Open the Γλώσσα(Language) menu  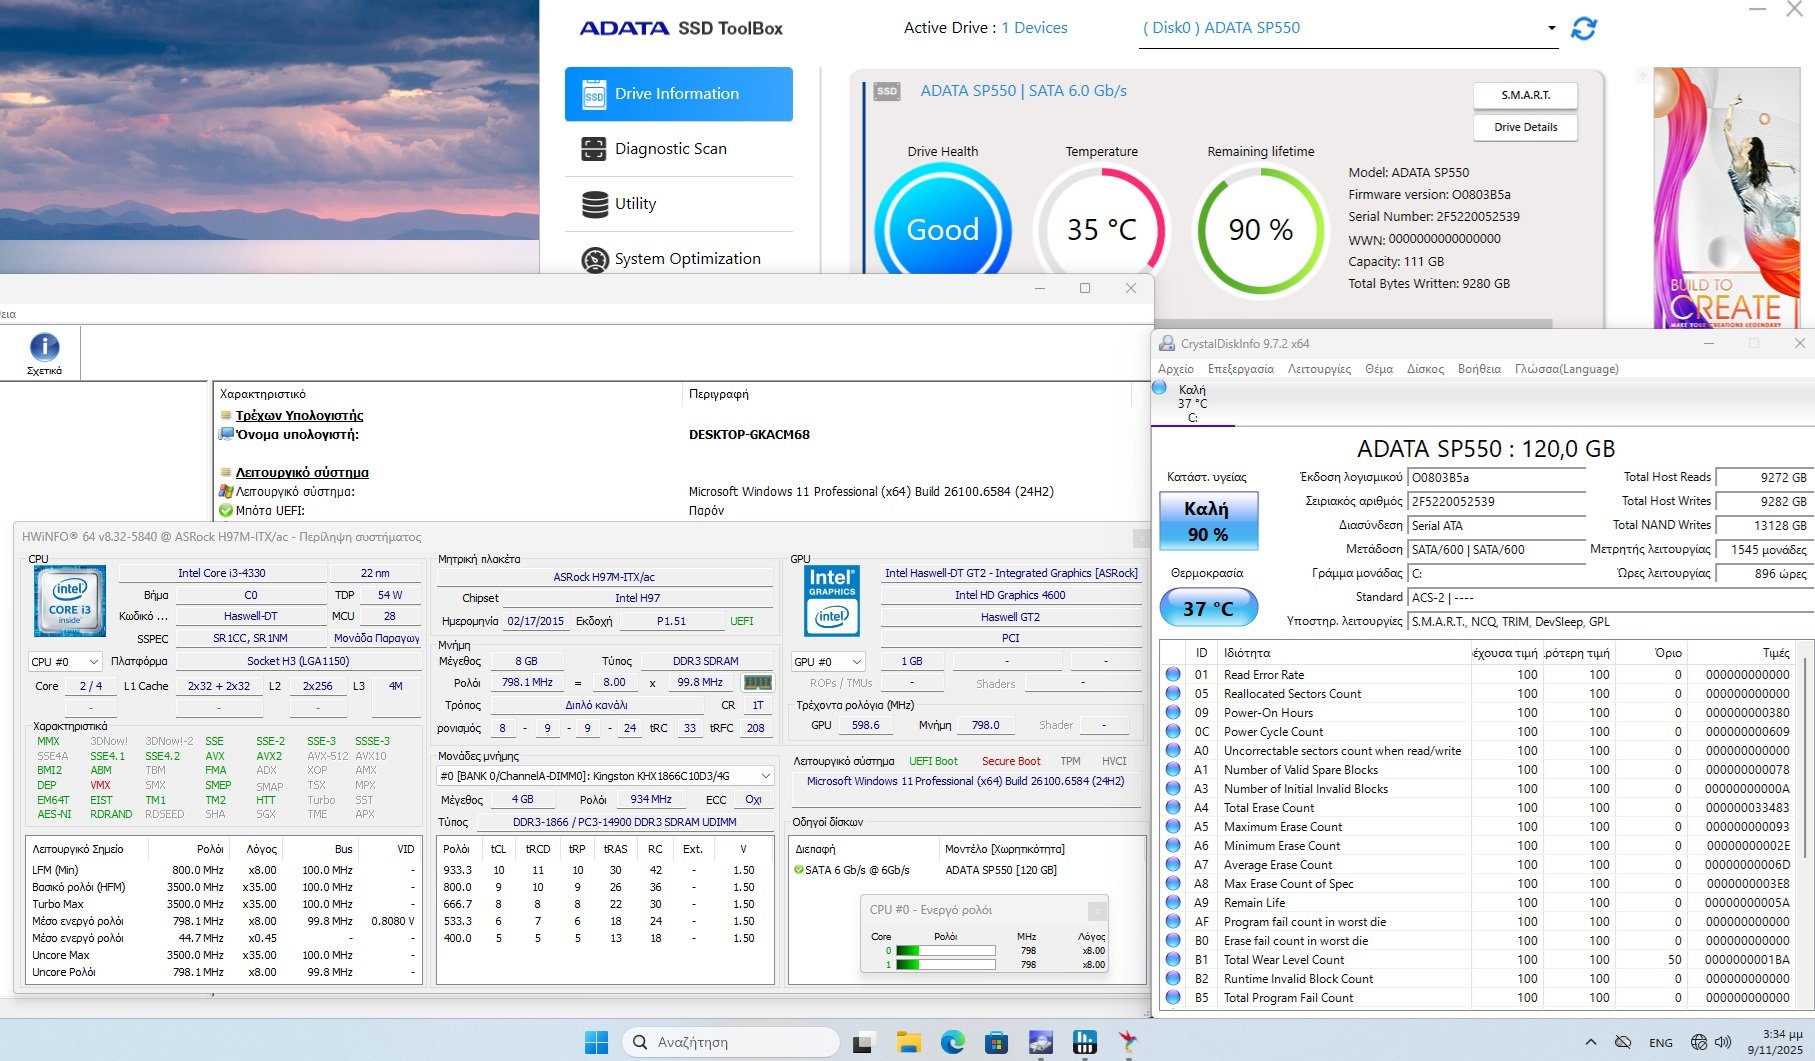(1566, 369)
